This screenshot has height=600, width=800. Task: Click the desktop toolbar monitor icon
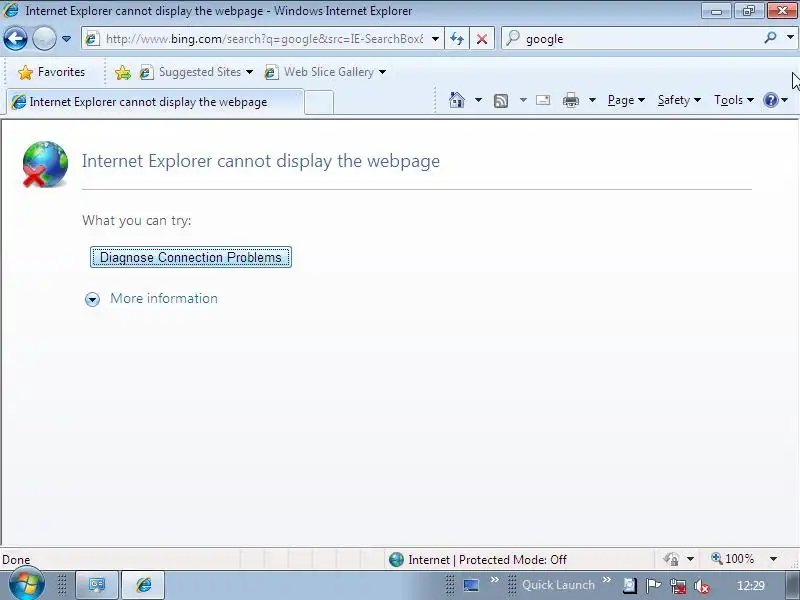(470, 585)
